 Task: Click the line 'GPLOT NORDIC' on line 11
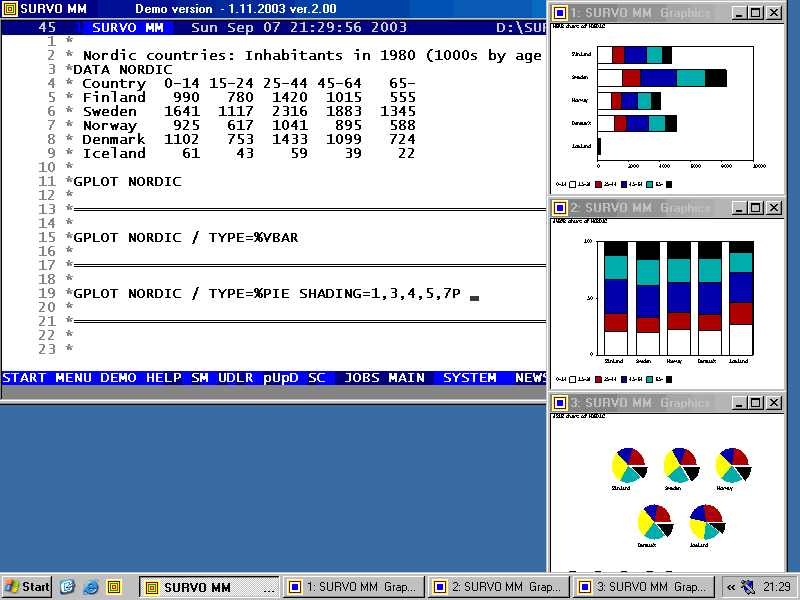point(127,182)
